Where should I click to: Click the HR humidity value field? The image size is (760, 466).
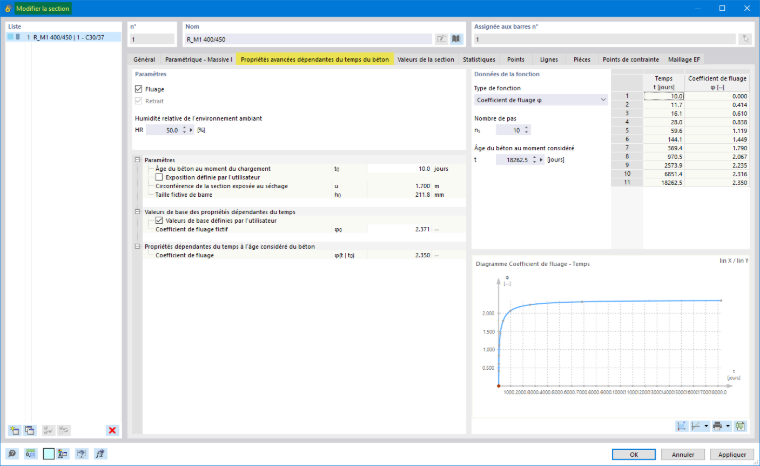click(x=163, y=130)
